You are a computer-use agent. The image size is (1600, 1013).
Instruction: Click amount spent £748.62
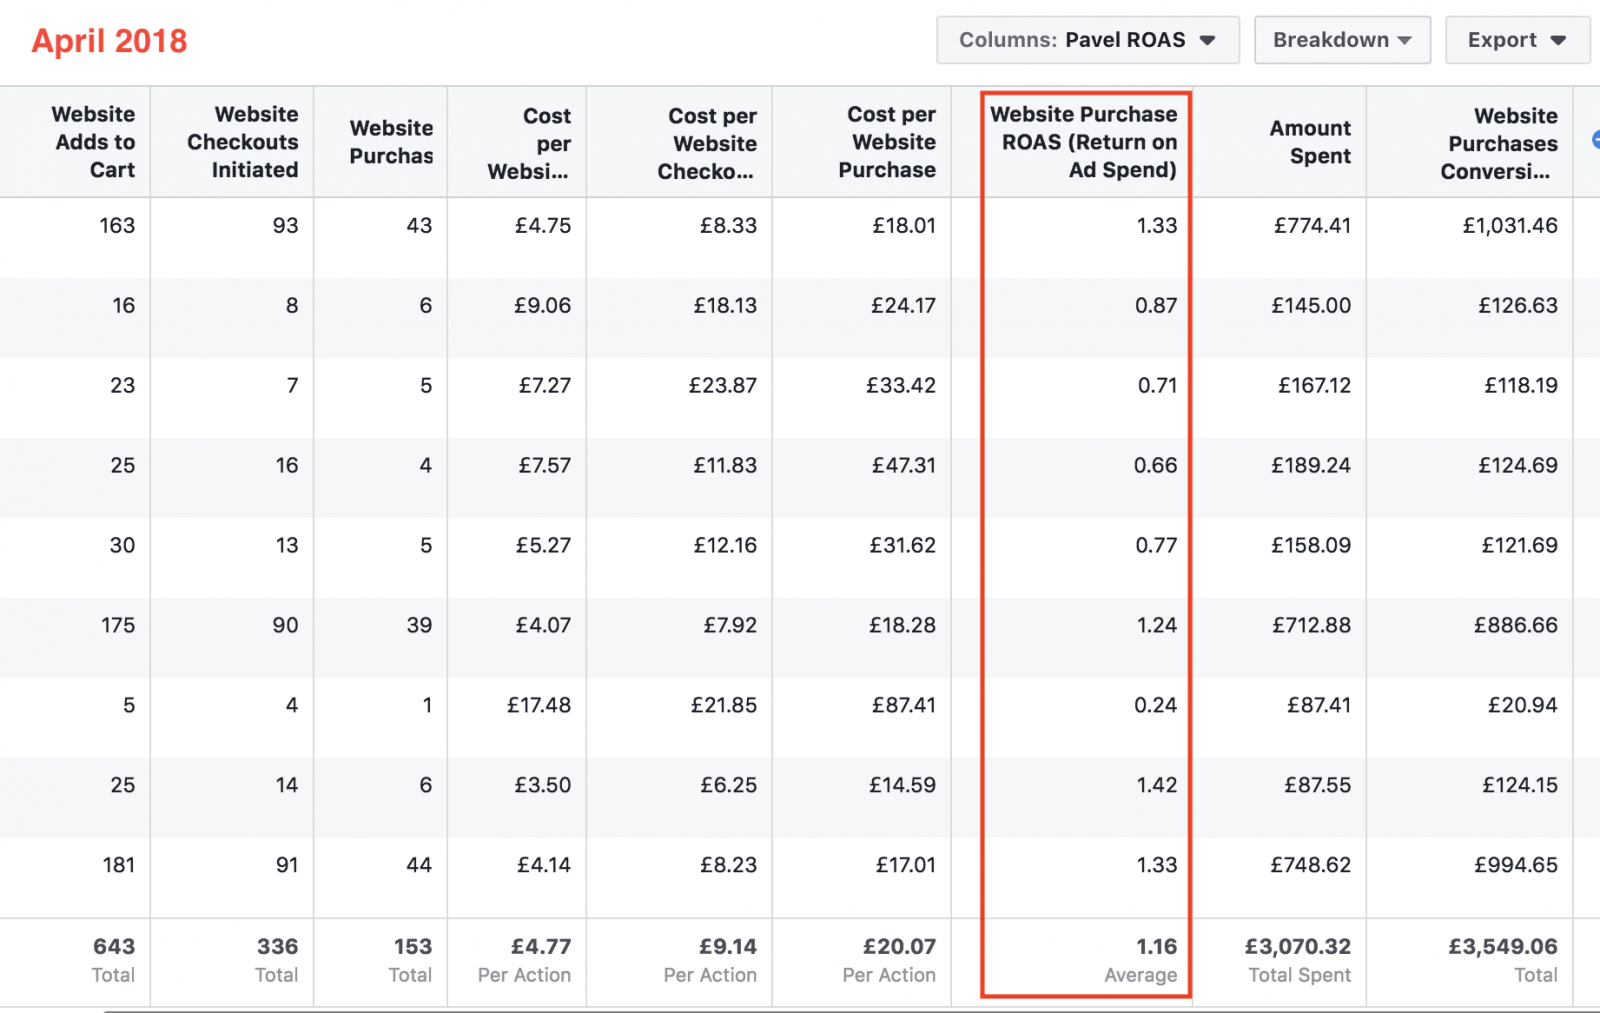[1311, 866]
